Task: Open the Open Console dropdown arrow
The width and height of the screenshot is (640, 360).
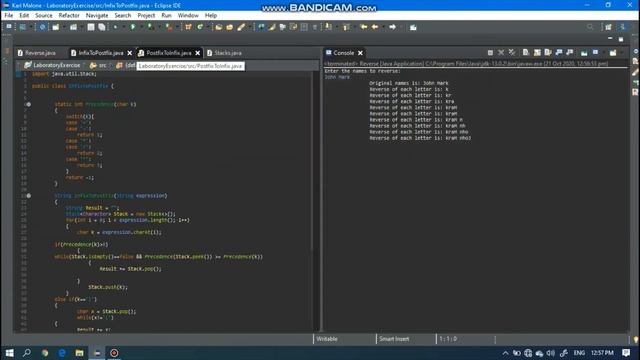Action: point(621,53)
